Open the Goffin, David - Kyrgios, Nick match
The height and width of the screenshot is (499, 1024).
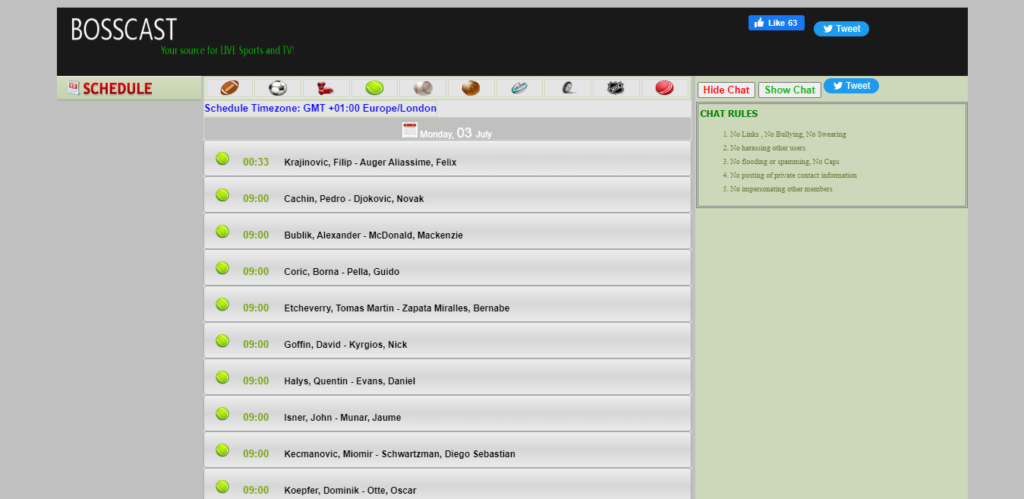coord(345,345)
